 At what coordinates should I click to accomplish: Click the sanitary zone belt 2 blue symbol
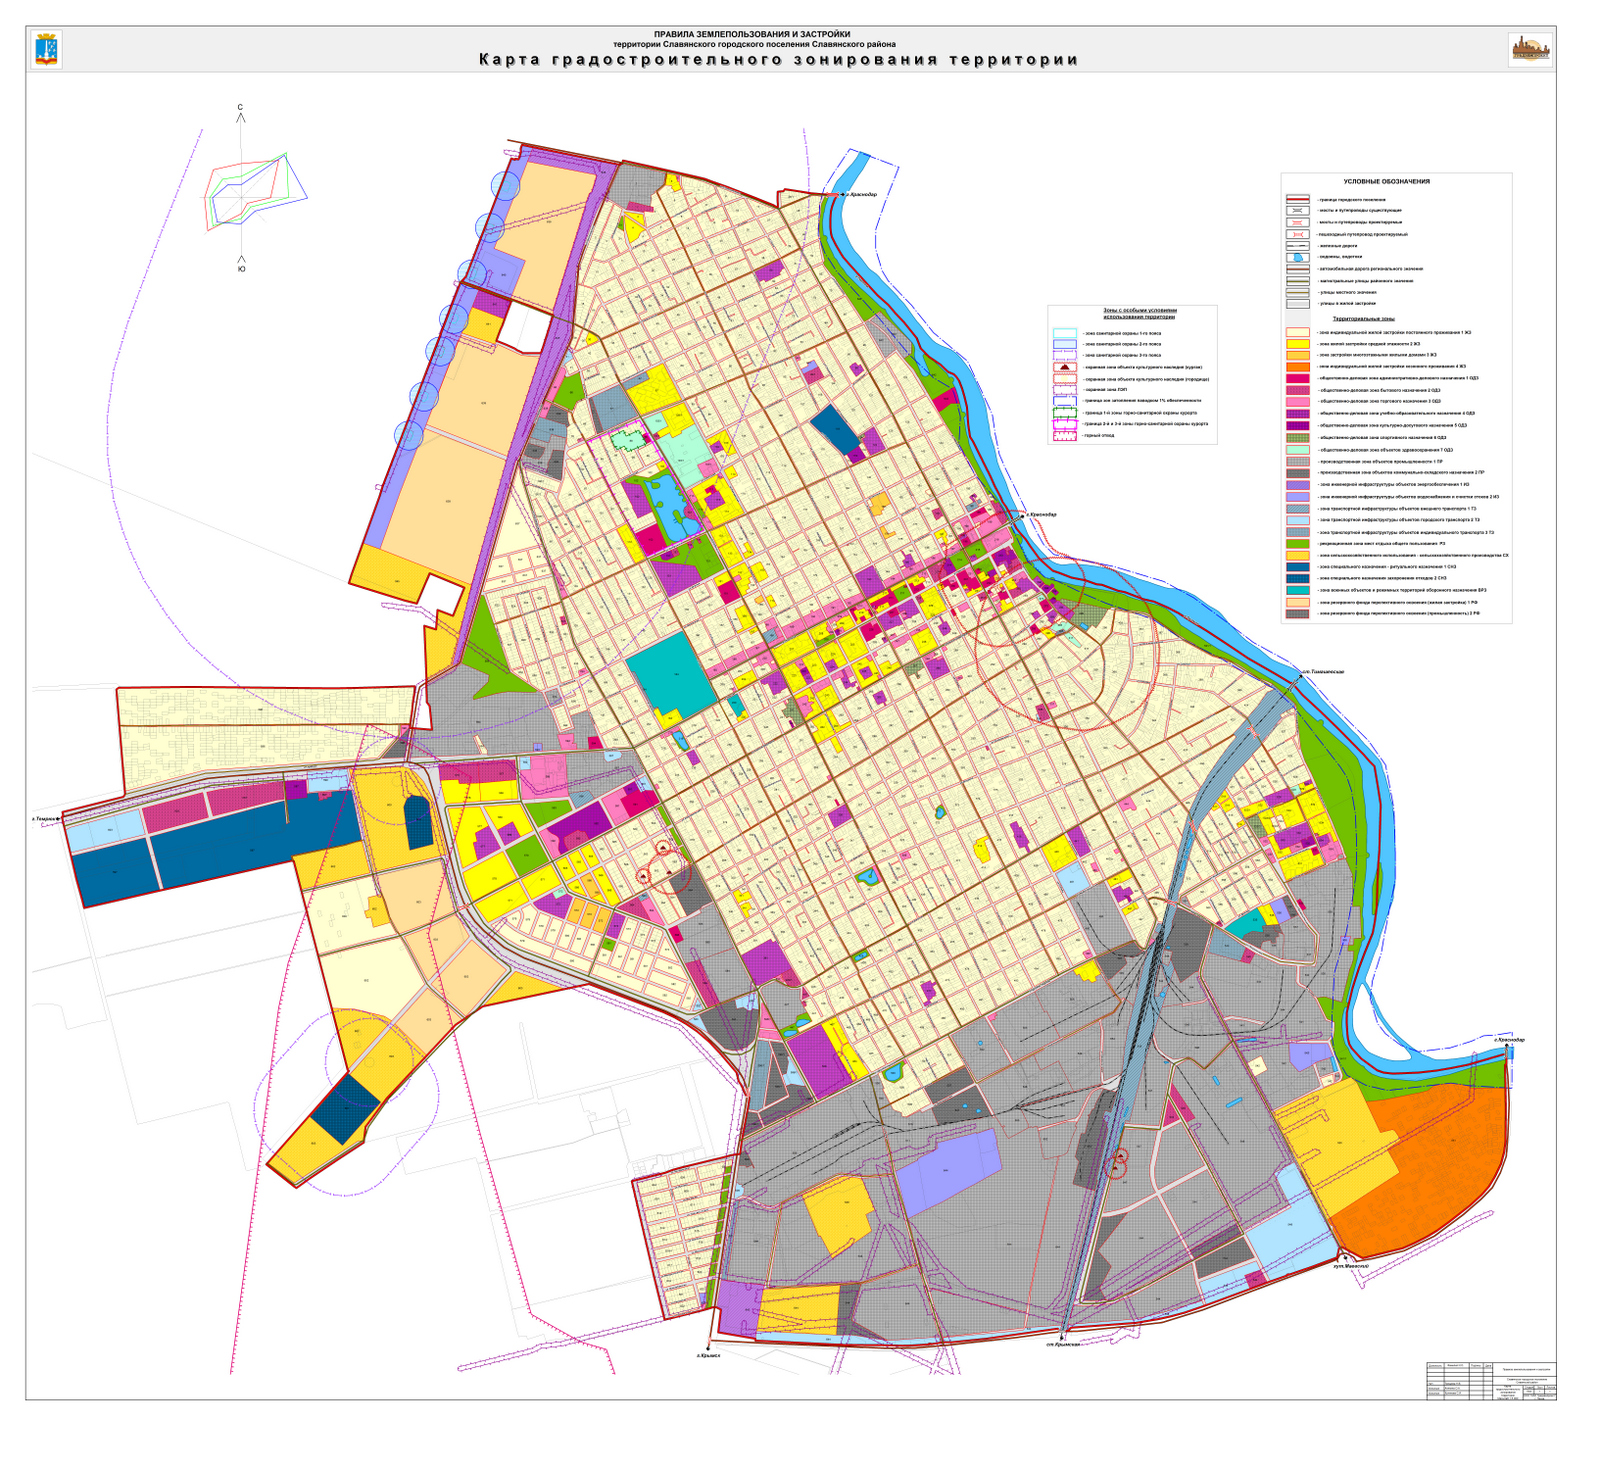click(x=1065, y=344)
